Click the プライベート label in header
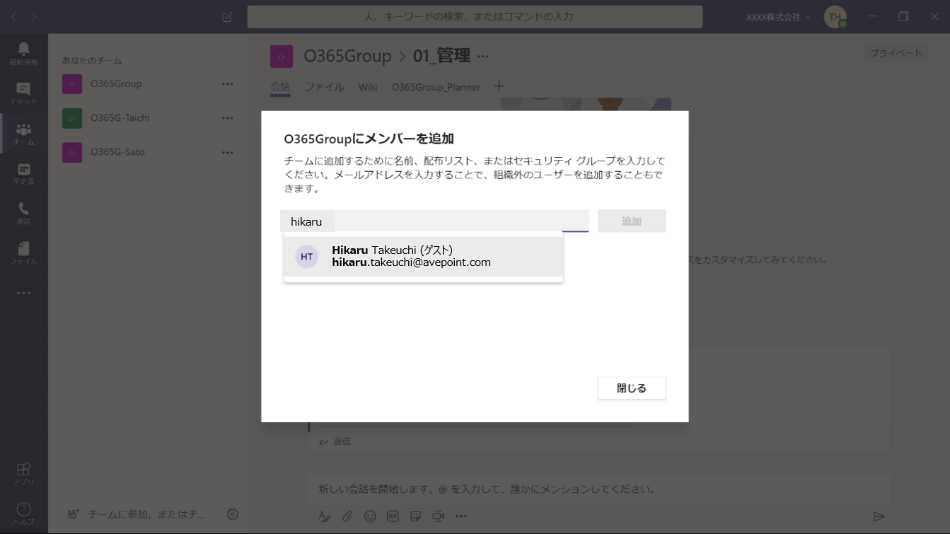 (895, 53)
